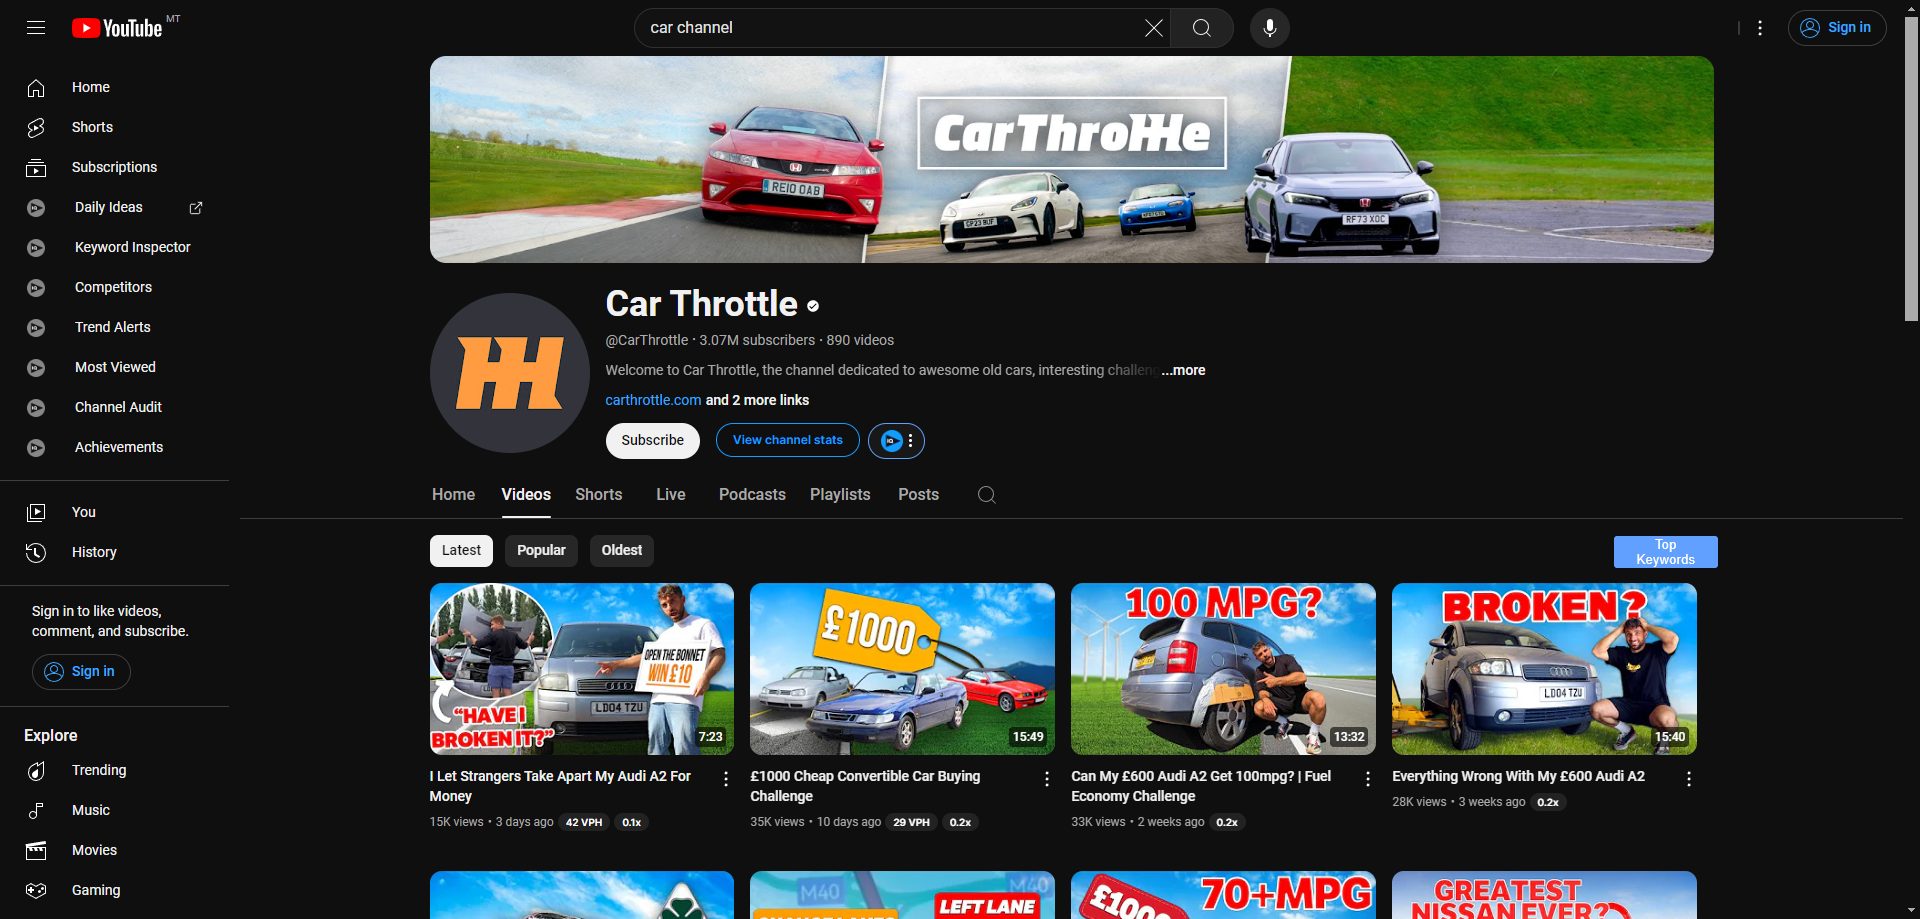The width and height of the screenshot is (1920, 919).
Task: Clear the search box text
Action: (x=1153, y=28)
